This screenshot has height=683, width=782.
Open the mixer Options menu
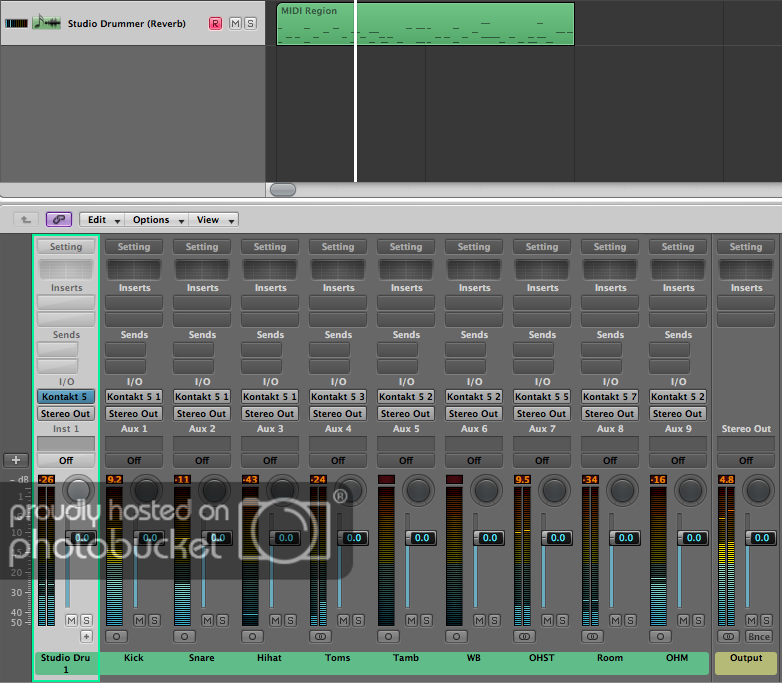click(157, 220)
